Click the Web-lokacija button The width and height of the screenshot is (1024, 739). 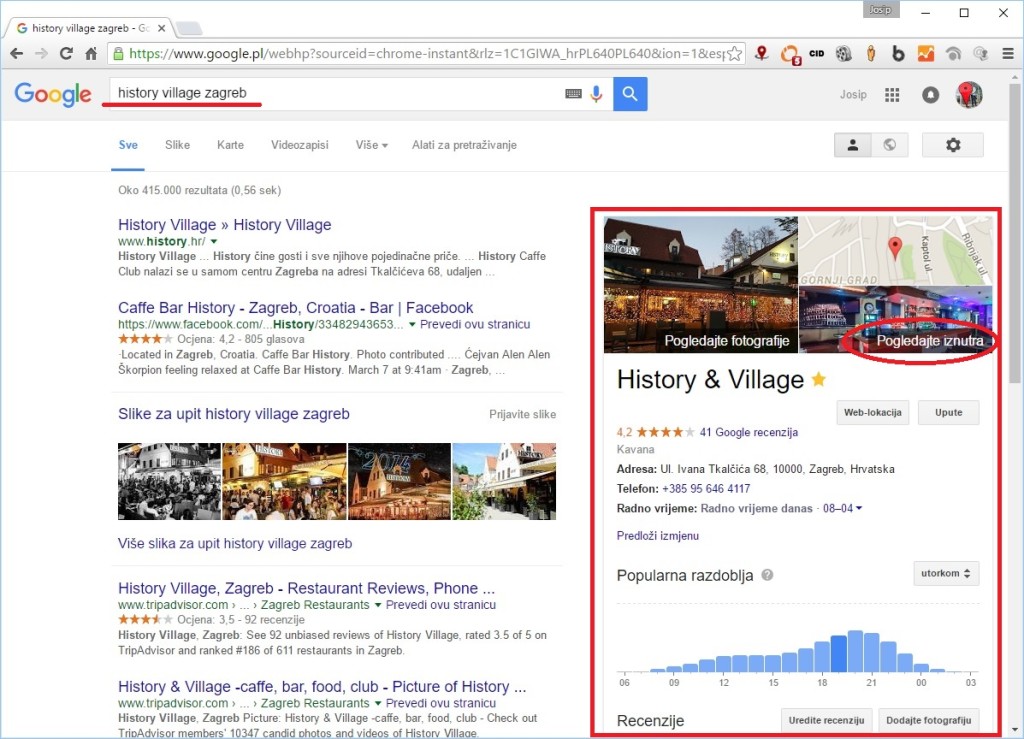coord(872,413)
